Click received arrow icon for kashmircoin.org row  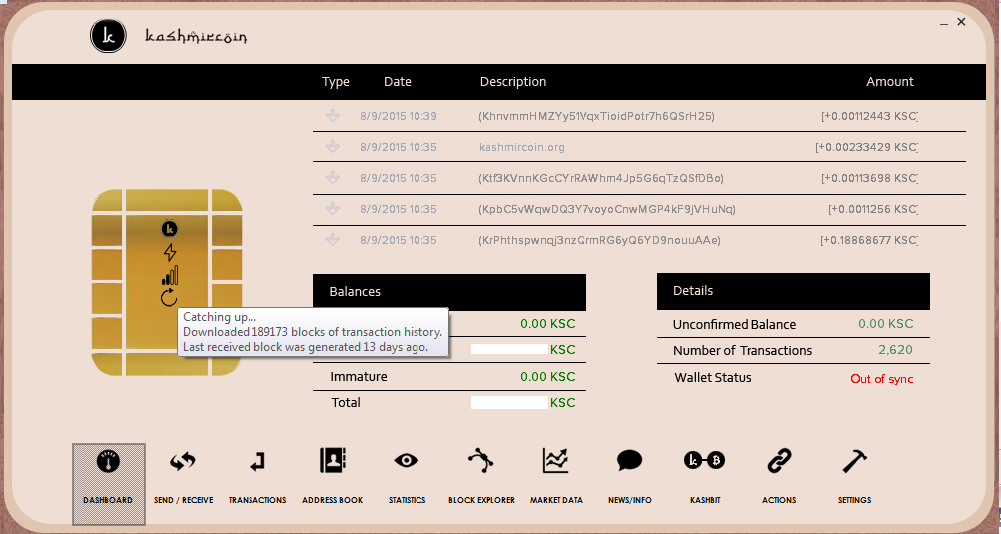(x=333, y=146)
